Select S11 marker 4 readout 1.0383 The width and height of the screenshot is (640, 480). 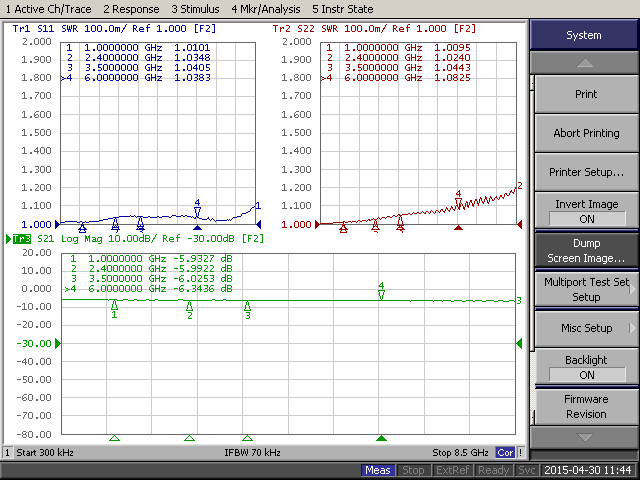click(x=192, y=78)
